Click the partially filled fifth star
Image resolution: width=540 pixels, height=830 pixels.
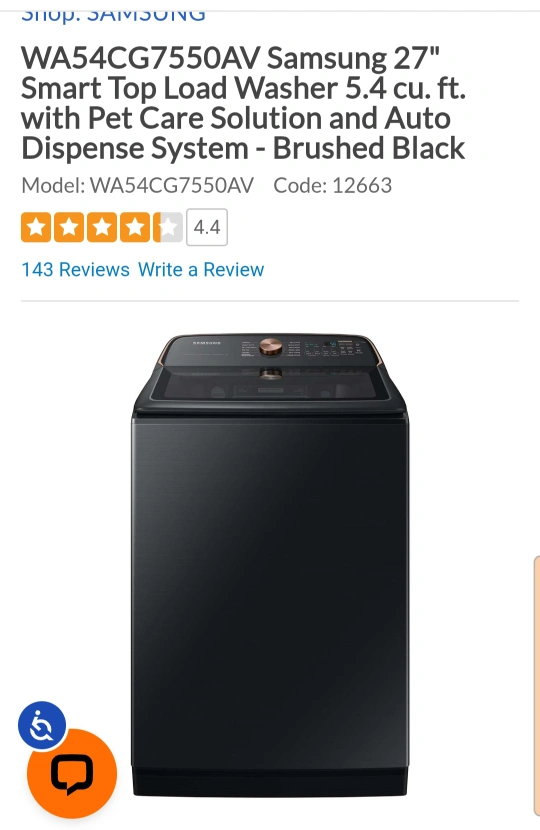[167, 227]
